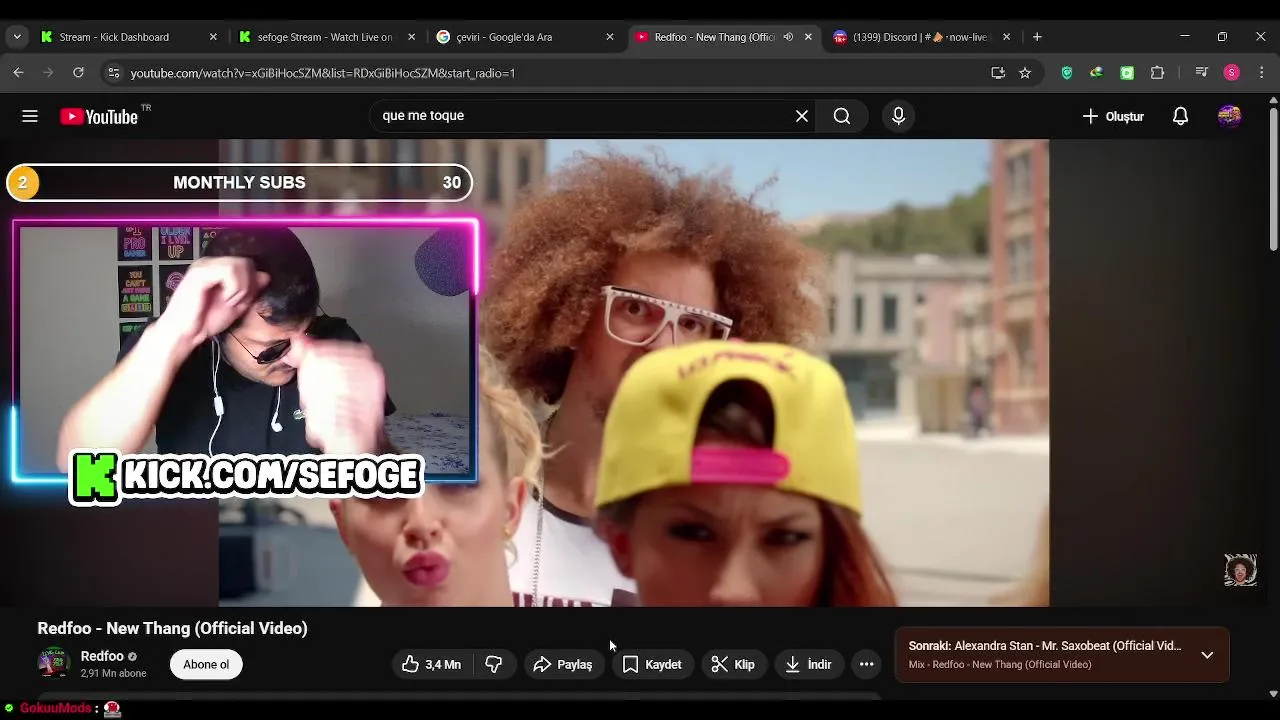The image size is (1280, 720).
Task: Install app icon in address bar
Action: coord(997,73)
